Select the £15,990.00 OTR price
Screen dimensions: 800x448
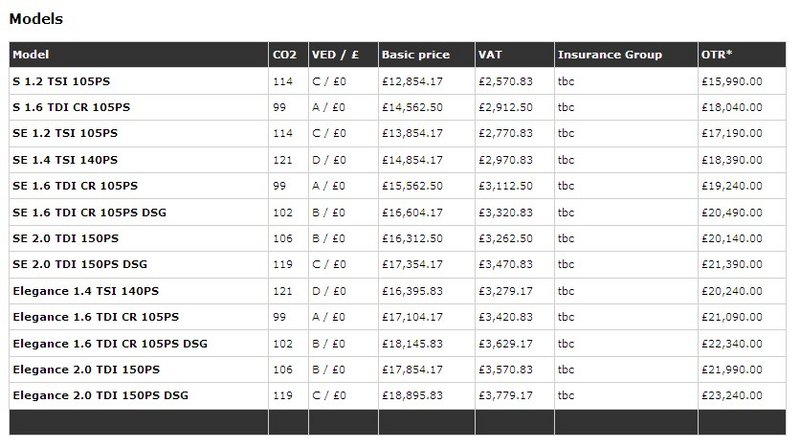(x=732, y=81)
